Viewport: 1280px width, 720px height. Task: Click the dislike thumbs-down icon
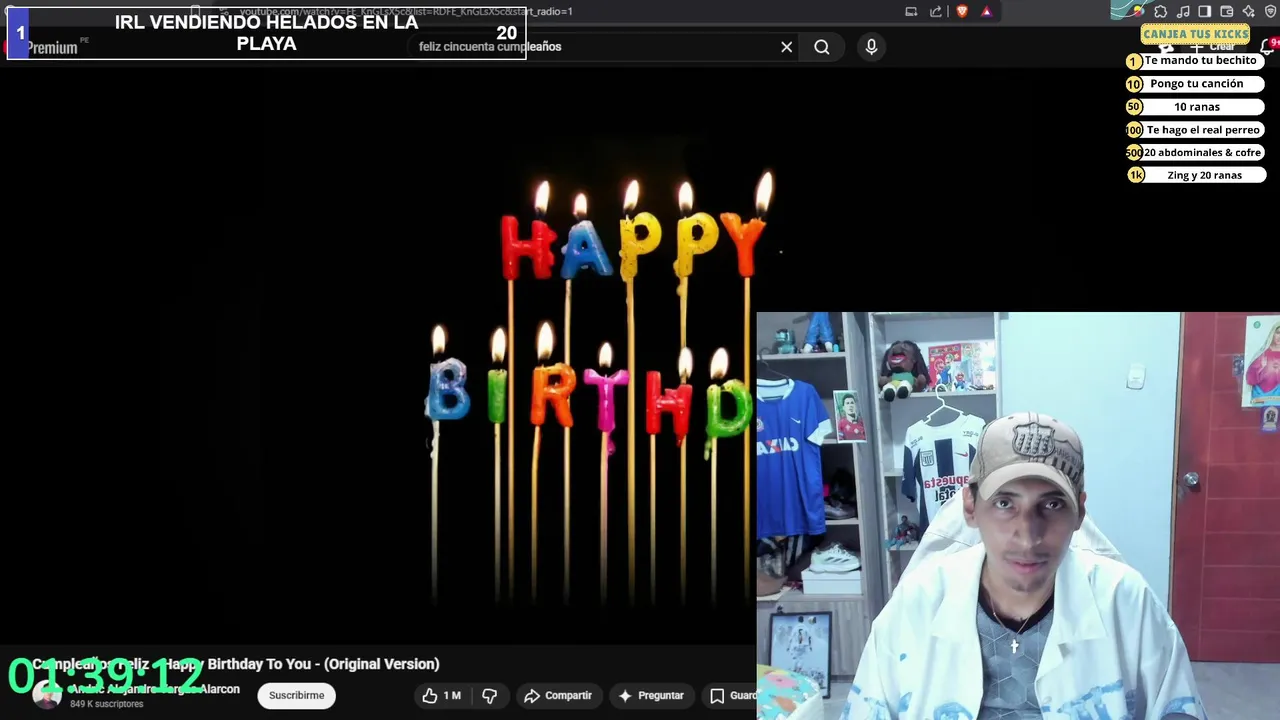point(490,696)
